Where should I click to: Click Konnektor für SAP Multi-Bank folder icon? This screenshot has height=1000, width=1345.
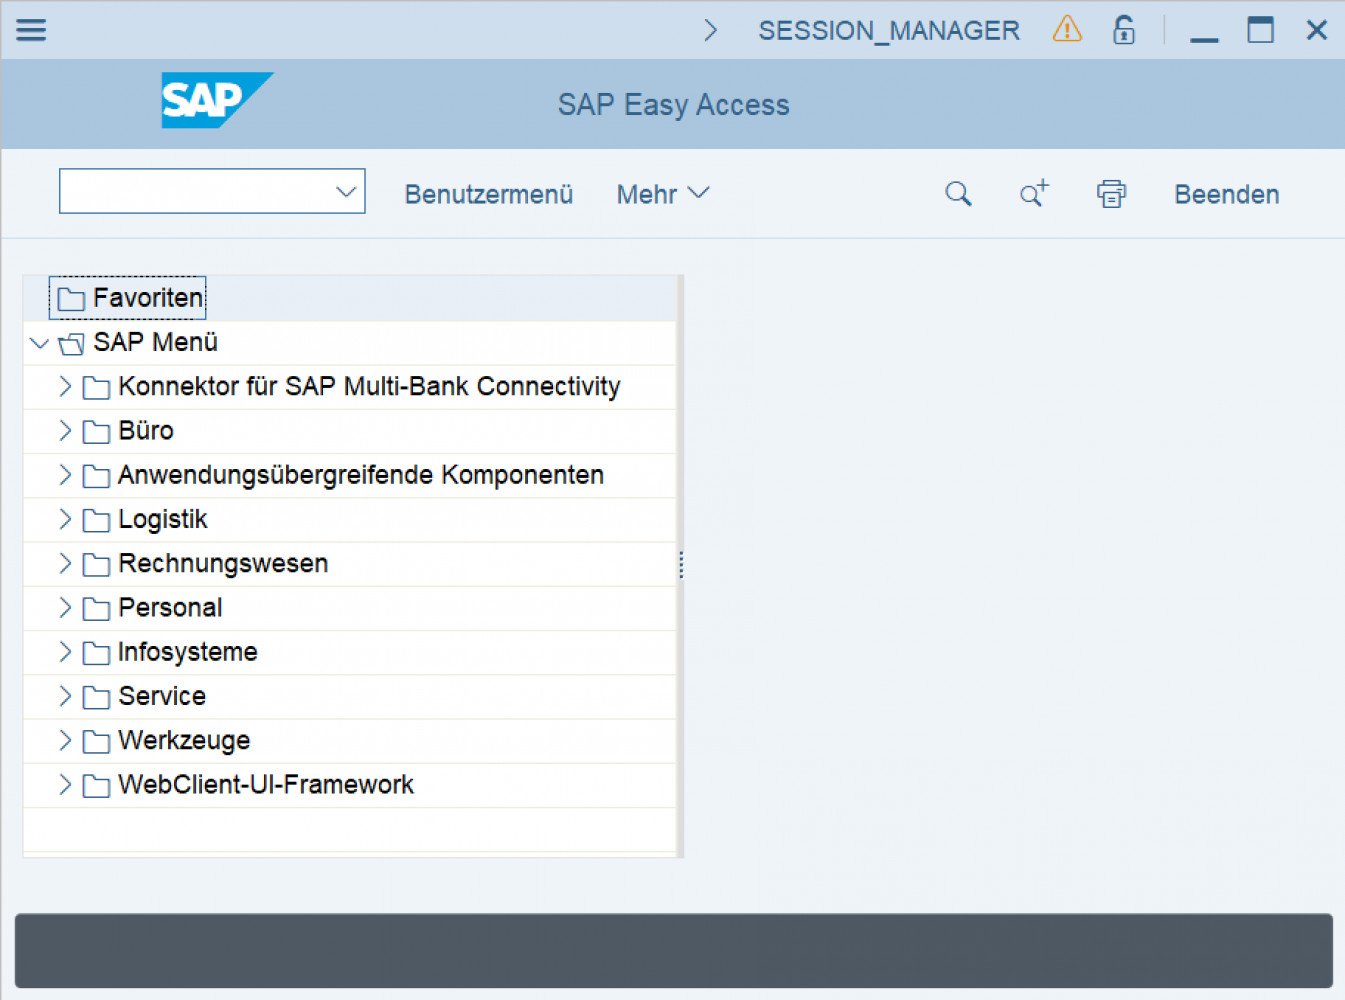(96, 388)
